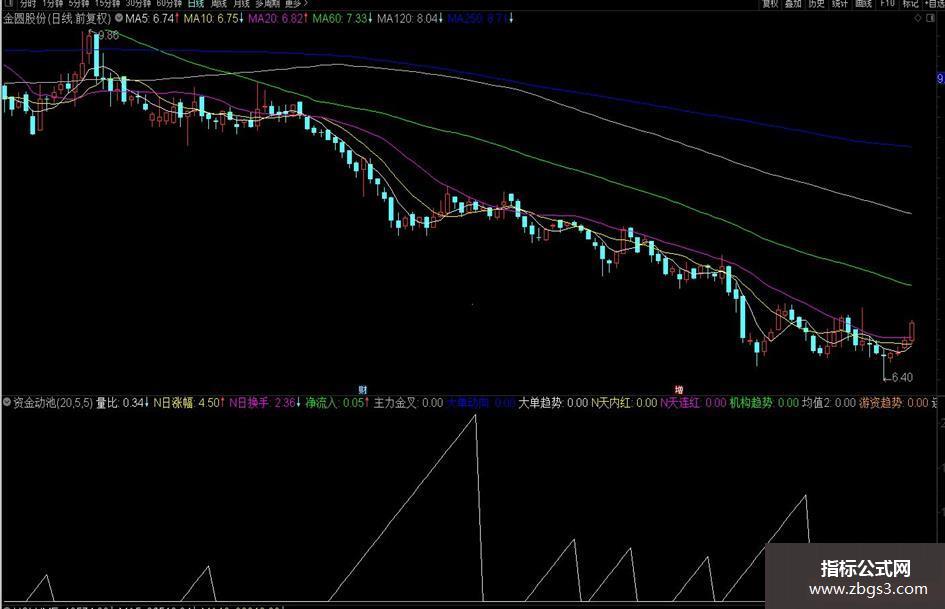Open the 复权 adjustment button
Viewport: 945px width, 609px height.
(x=770, y=4)
